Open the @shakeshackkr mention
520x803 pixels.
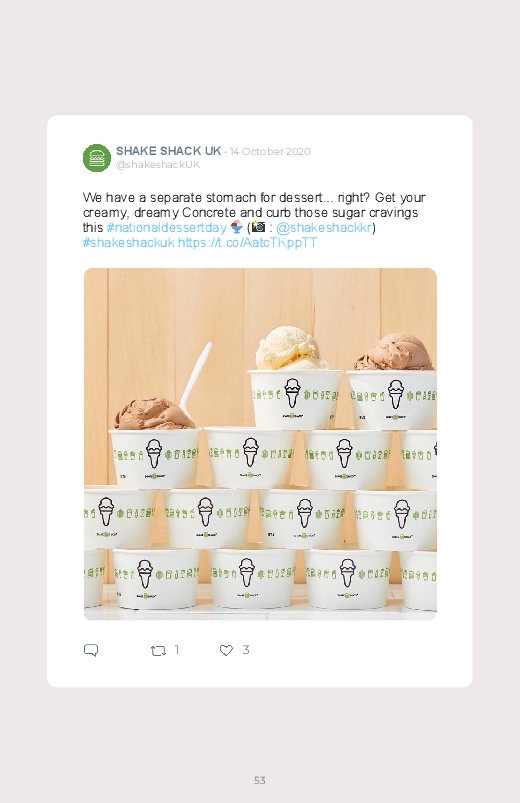tap(324, 227)
